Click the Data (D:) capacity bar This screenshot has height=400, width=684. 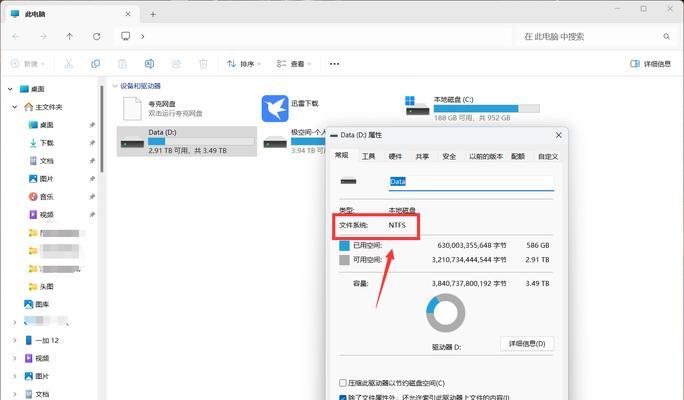click(x=201, y=141)
